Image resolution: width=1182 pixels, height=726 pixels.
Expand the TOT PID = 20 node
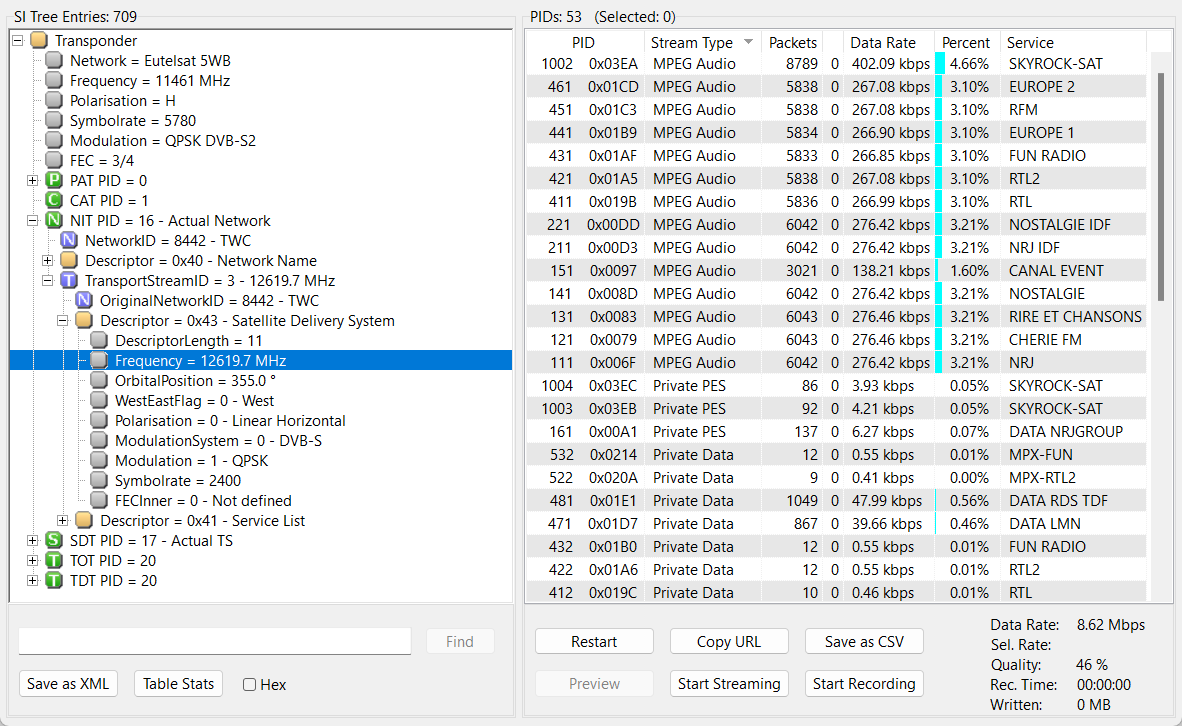point(32,561)
